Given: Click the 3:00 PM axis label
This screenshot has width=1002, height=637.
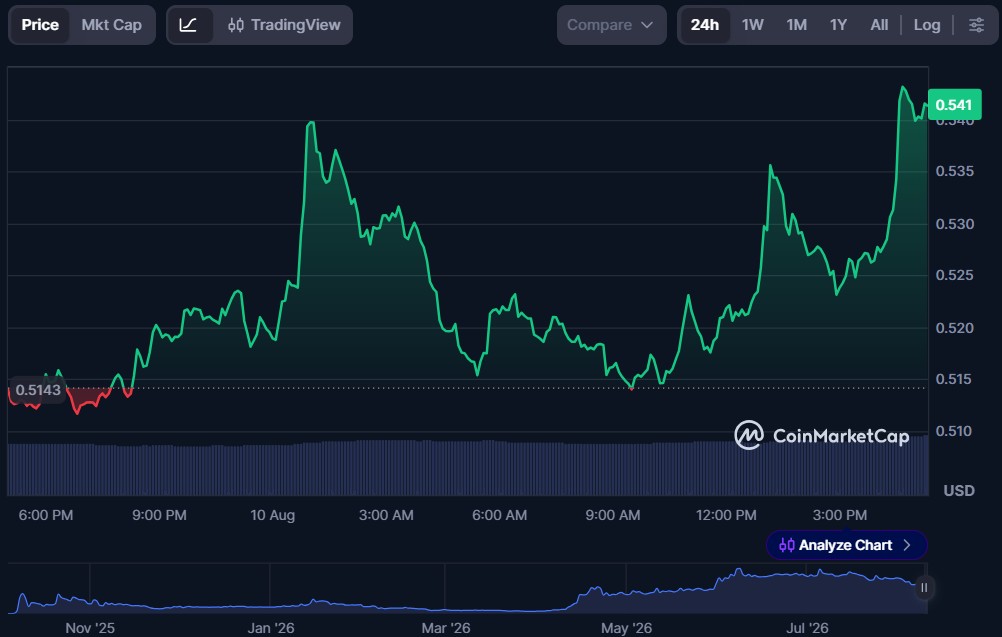Looking at the screenshot, I should pos(839,515).
